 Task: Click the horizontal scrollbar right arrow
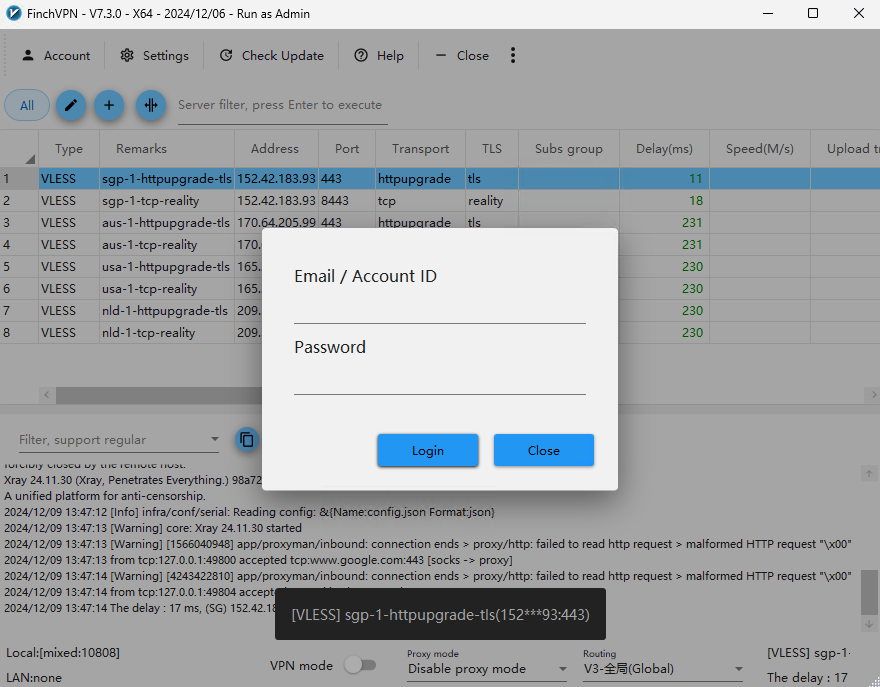[873, 395]
